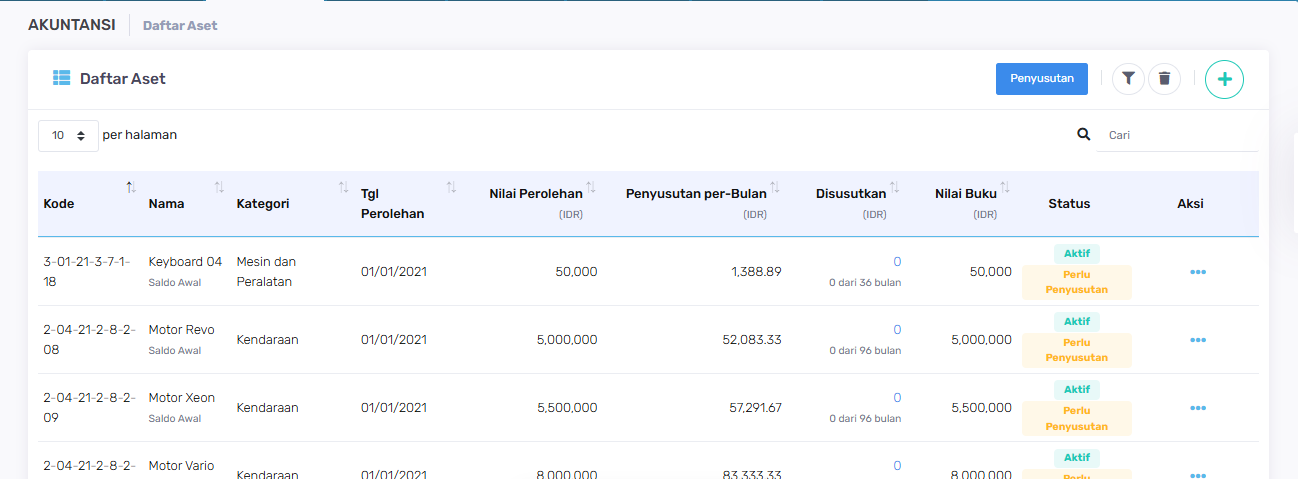Click the Status column header
The width and height of the screenshot is (1298, 479).
[1069, 203]
